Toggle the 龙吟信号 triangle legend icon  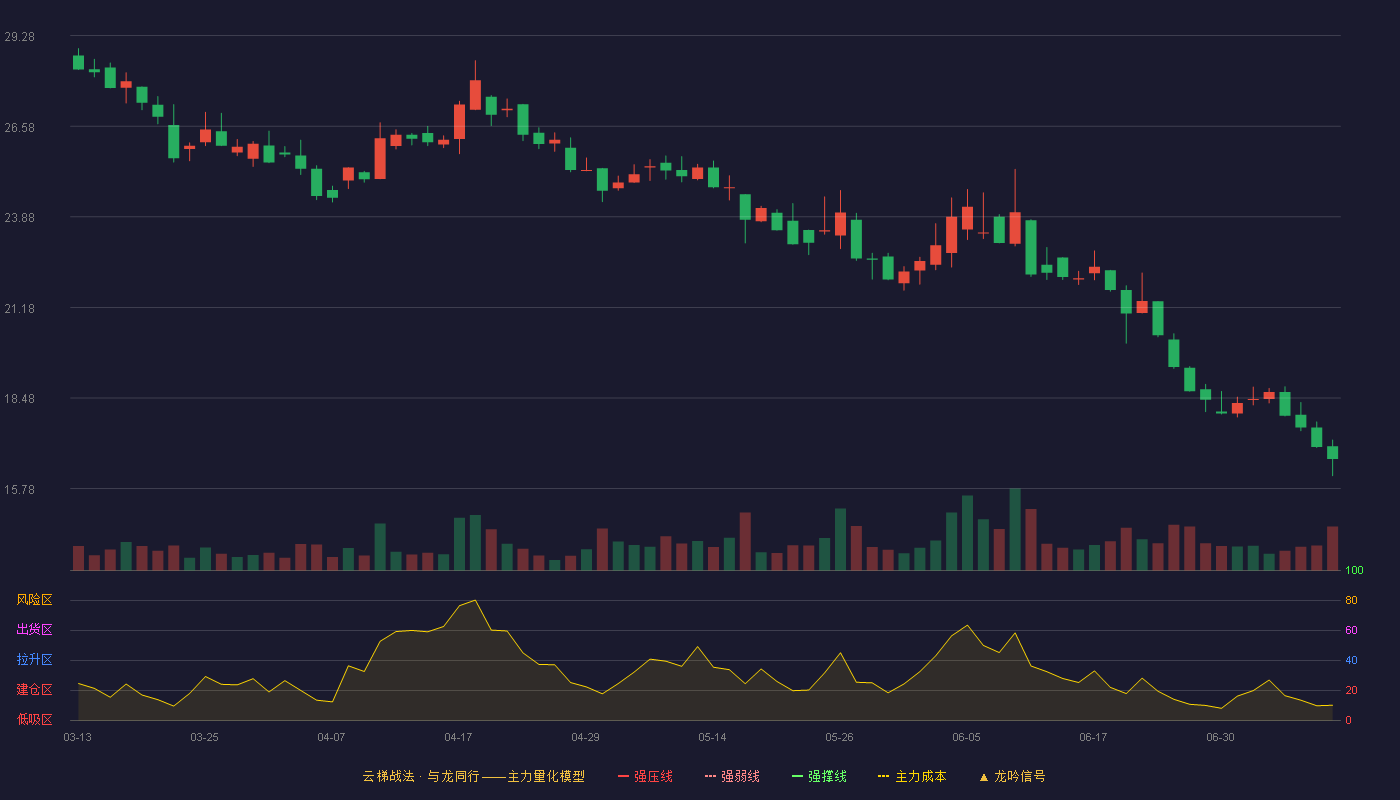[984, 777]
